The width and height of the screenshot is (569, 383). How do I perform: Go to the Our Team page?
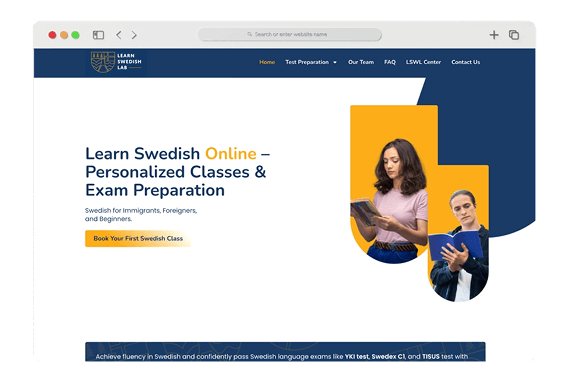tap(361, 62)
